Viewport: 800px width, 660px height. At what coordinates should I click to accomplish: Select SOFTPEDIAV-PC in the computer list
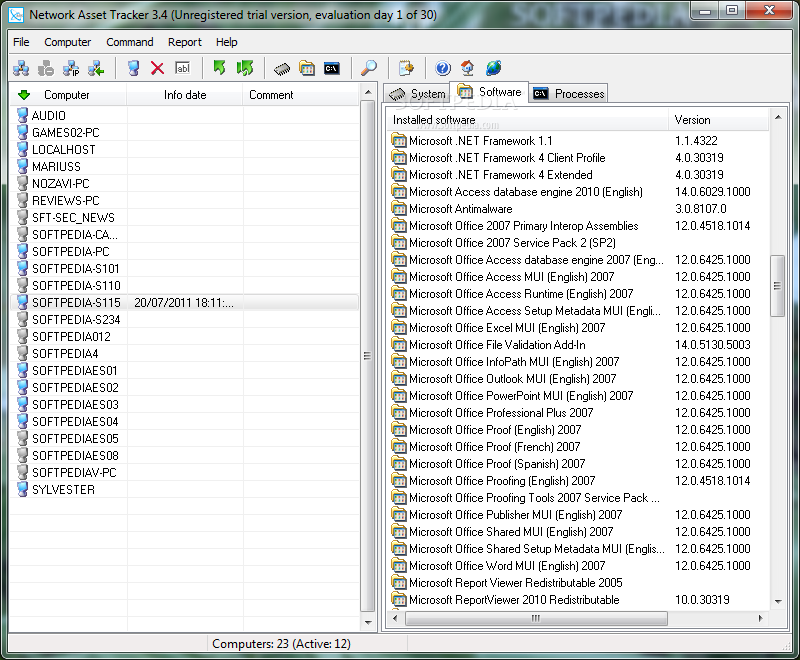[x=74, y=472]
